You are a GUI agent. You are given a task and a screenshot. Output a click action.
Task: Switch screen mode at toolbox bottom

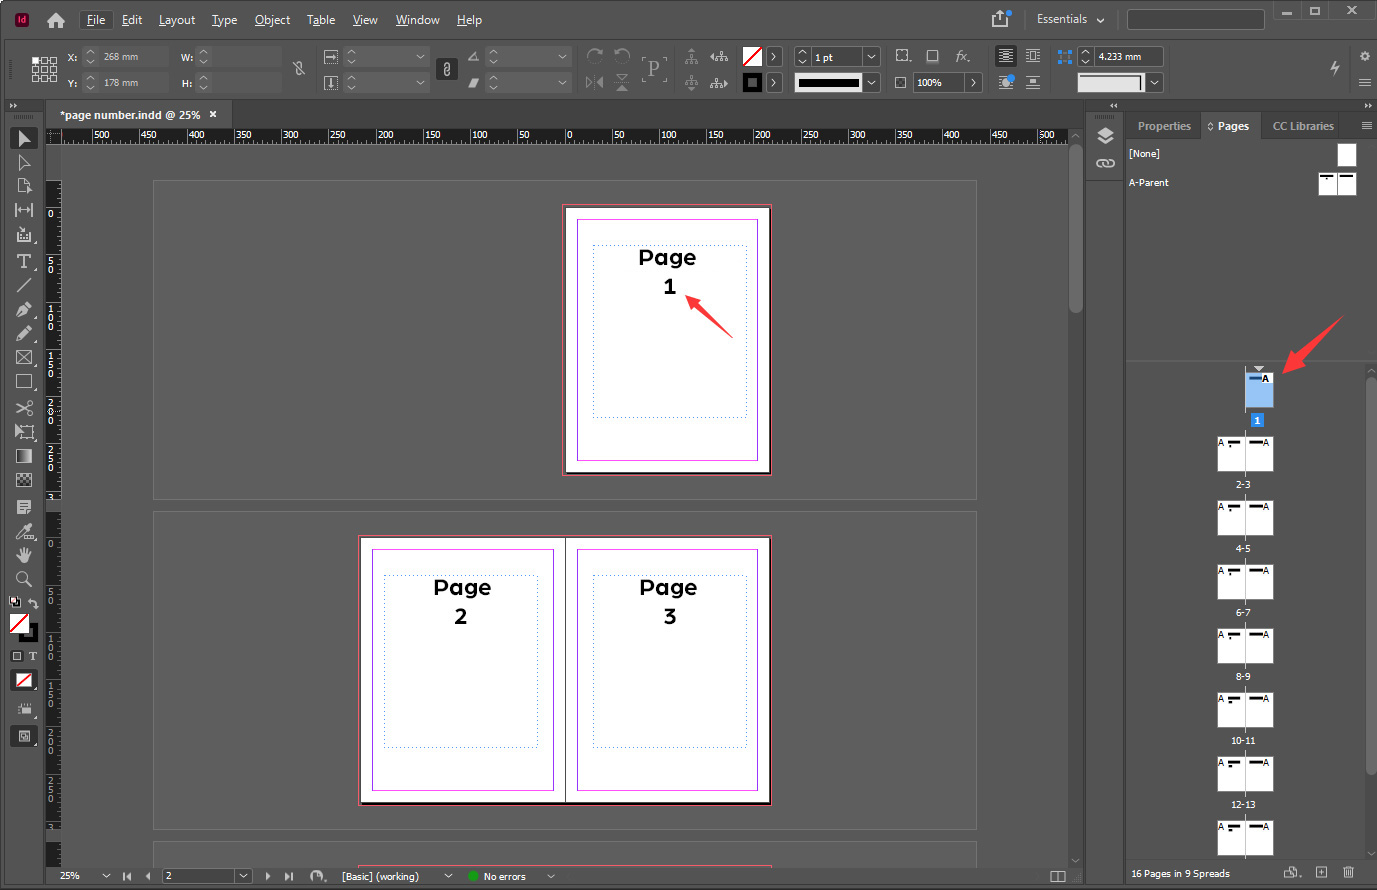24,736
